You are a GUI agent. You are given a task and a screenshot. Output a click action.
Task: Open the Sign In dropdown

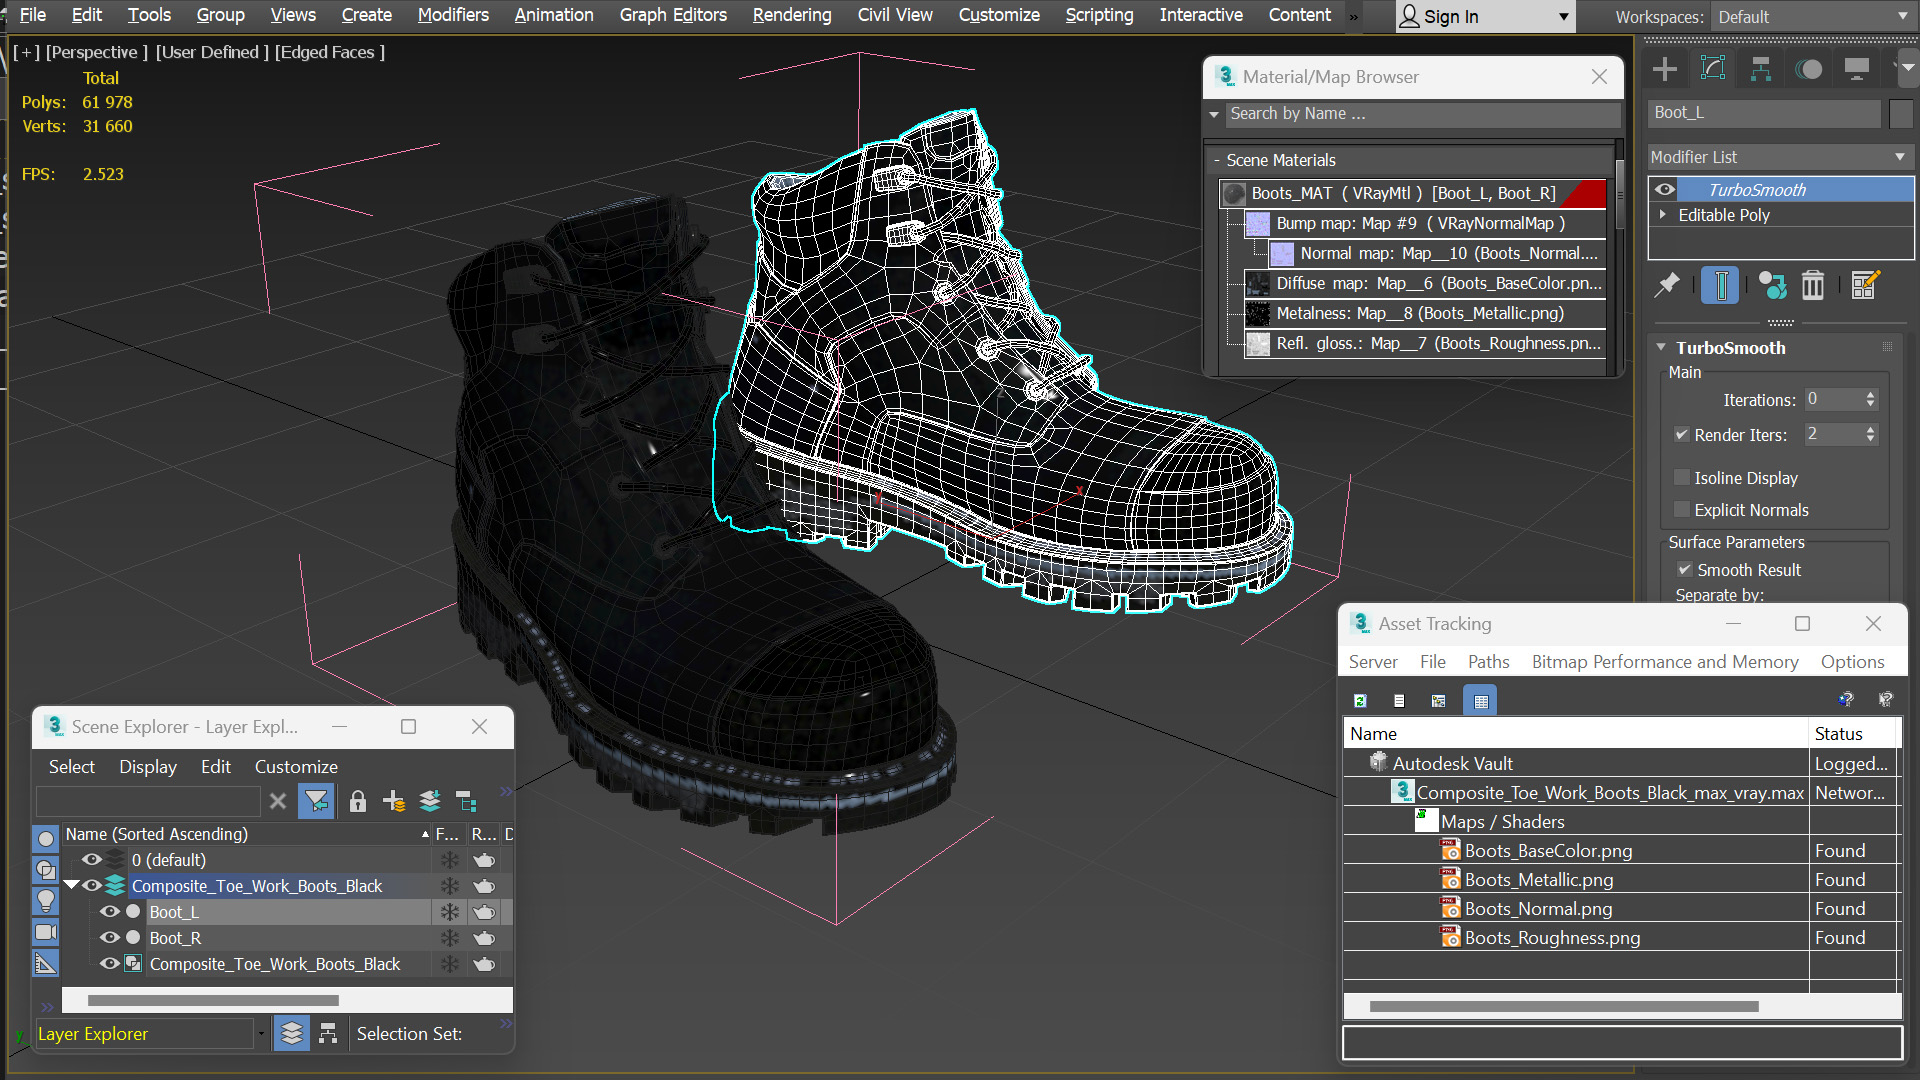[x=1485, y=17]
